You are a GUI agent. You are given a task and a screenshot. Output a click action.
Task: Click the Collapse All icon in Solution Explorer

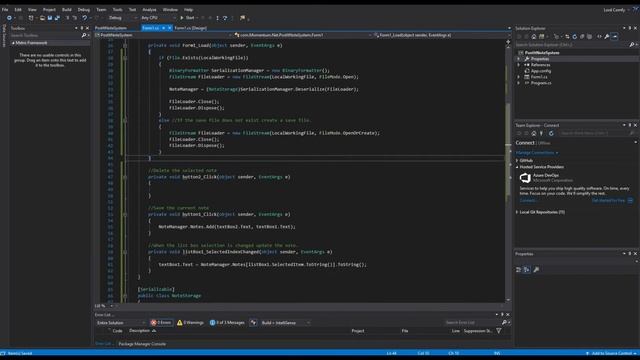[x=582, y=37]
